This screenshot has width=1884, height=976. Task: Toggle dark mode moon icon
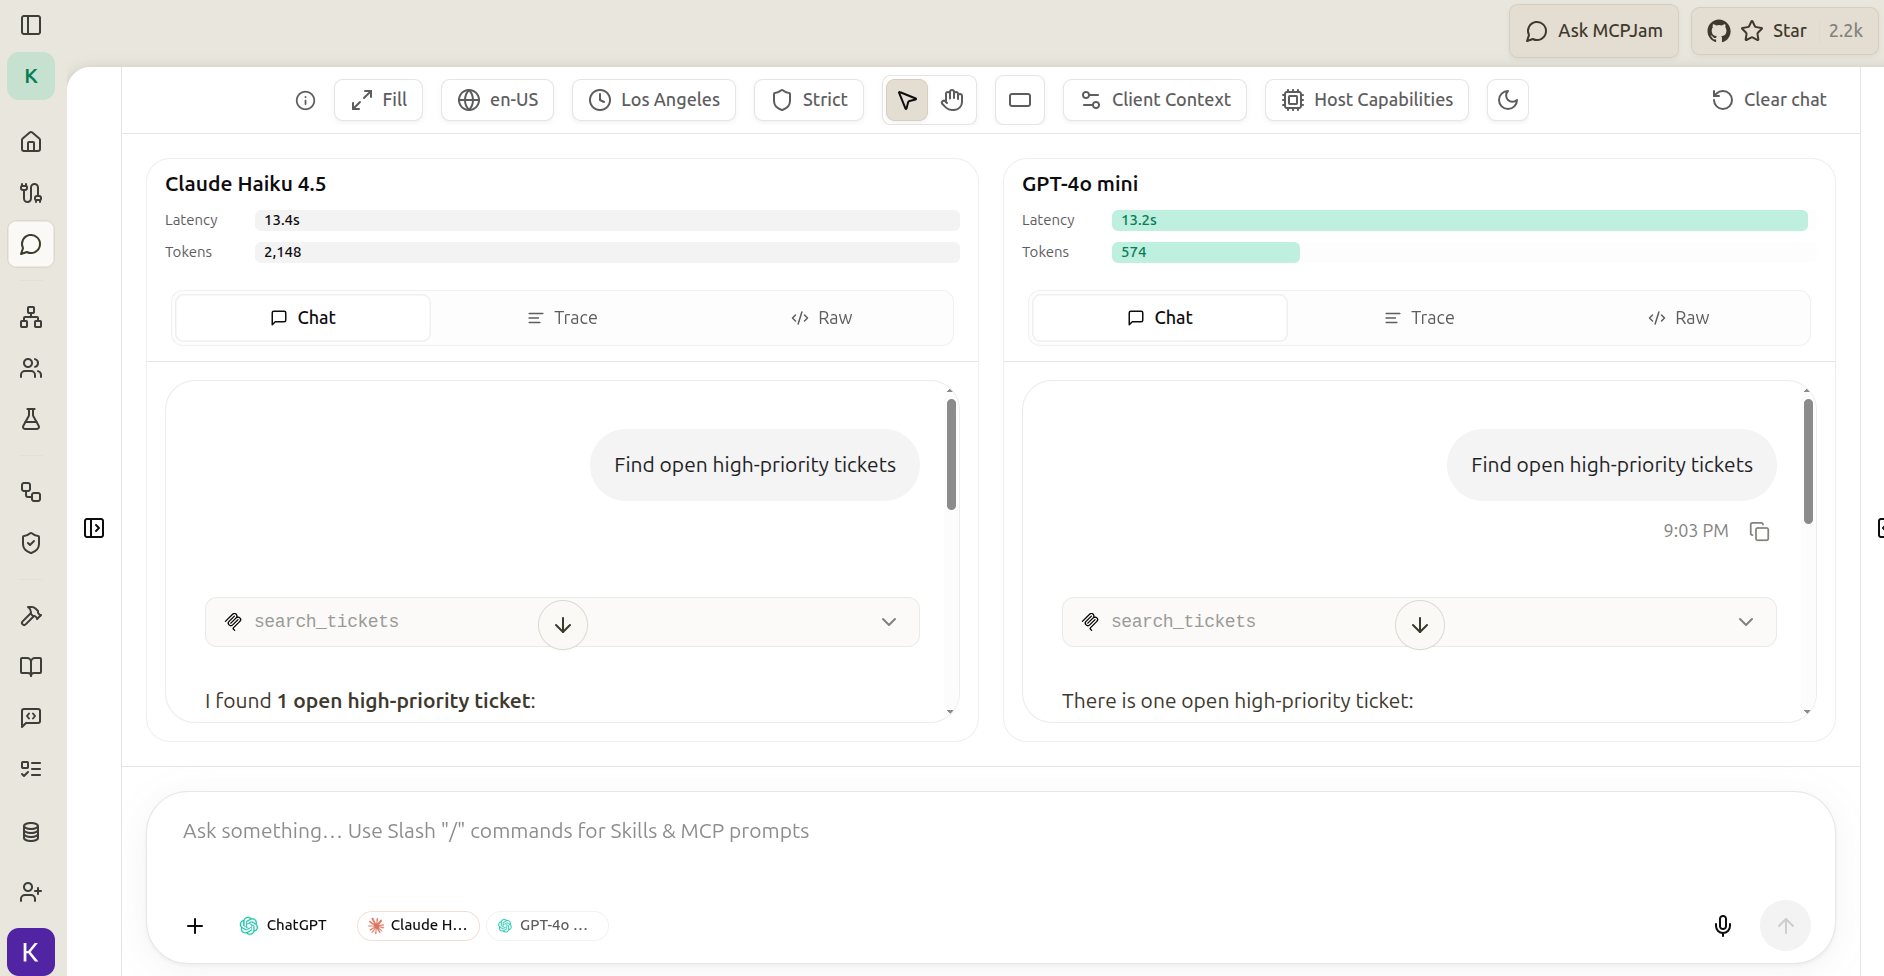(x=1508, y=100)
